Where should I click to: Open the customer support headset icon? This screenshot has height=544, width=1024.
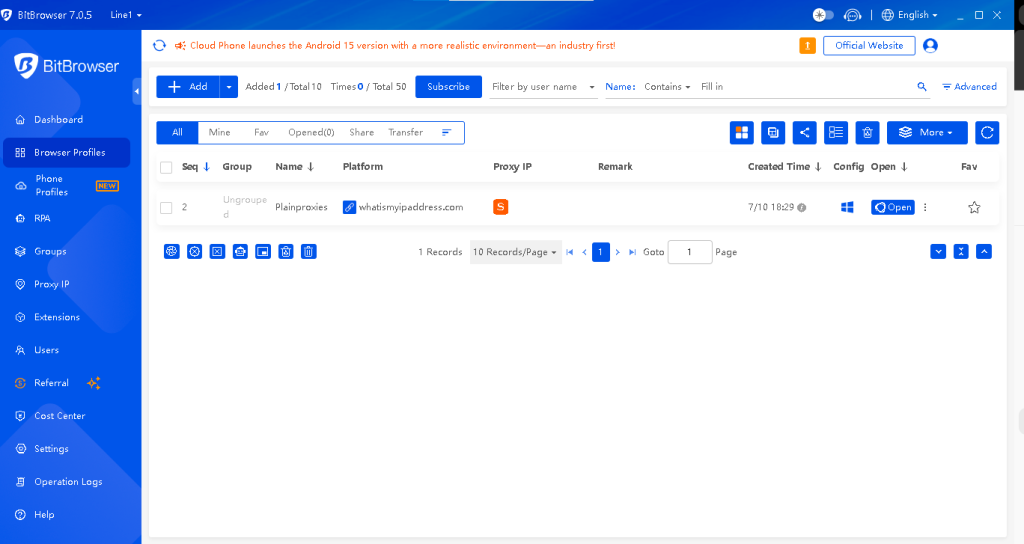[x=852, y=15]
